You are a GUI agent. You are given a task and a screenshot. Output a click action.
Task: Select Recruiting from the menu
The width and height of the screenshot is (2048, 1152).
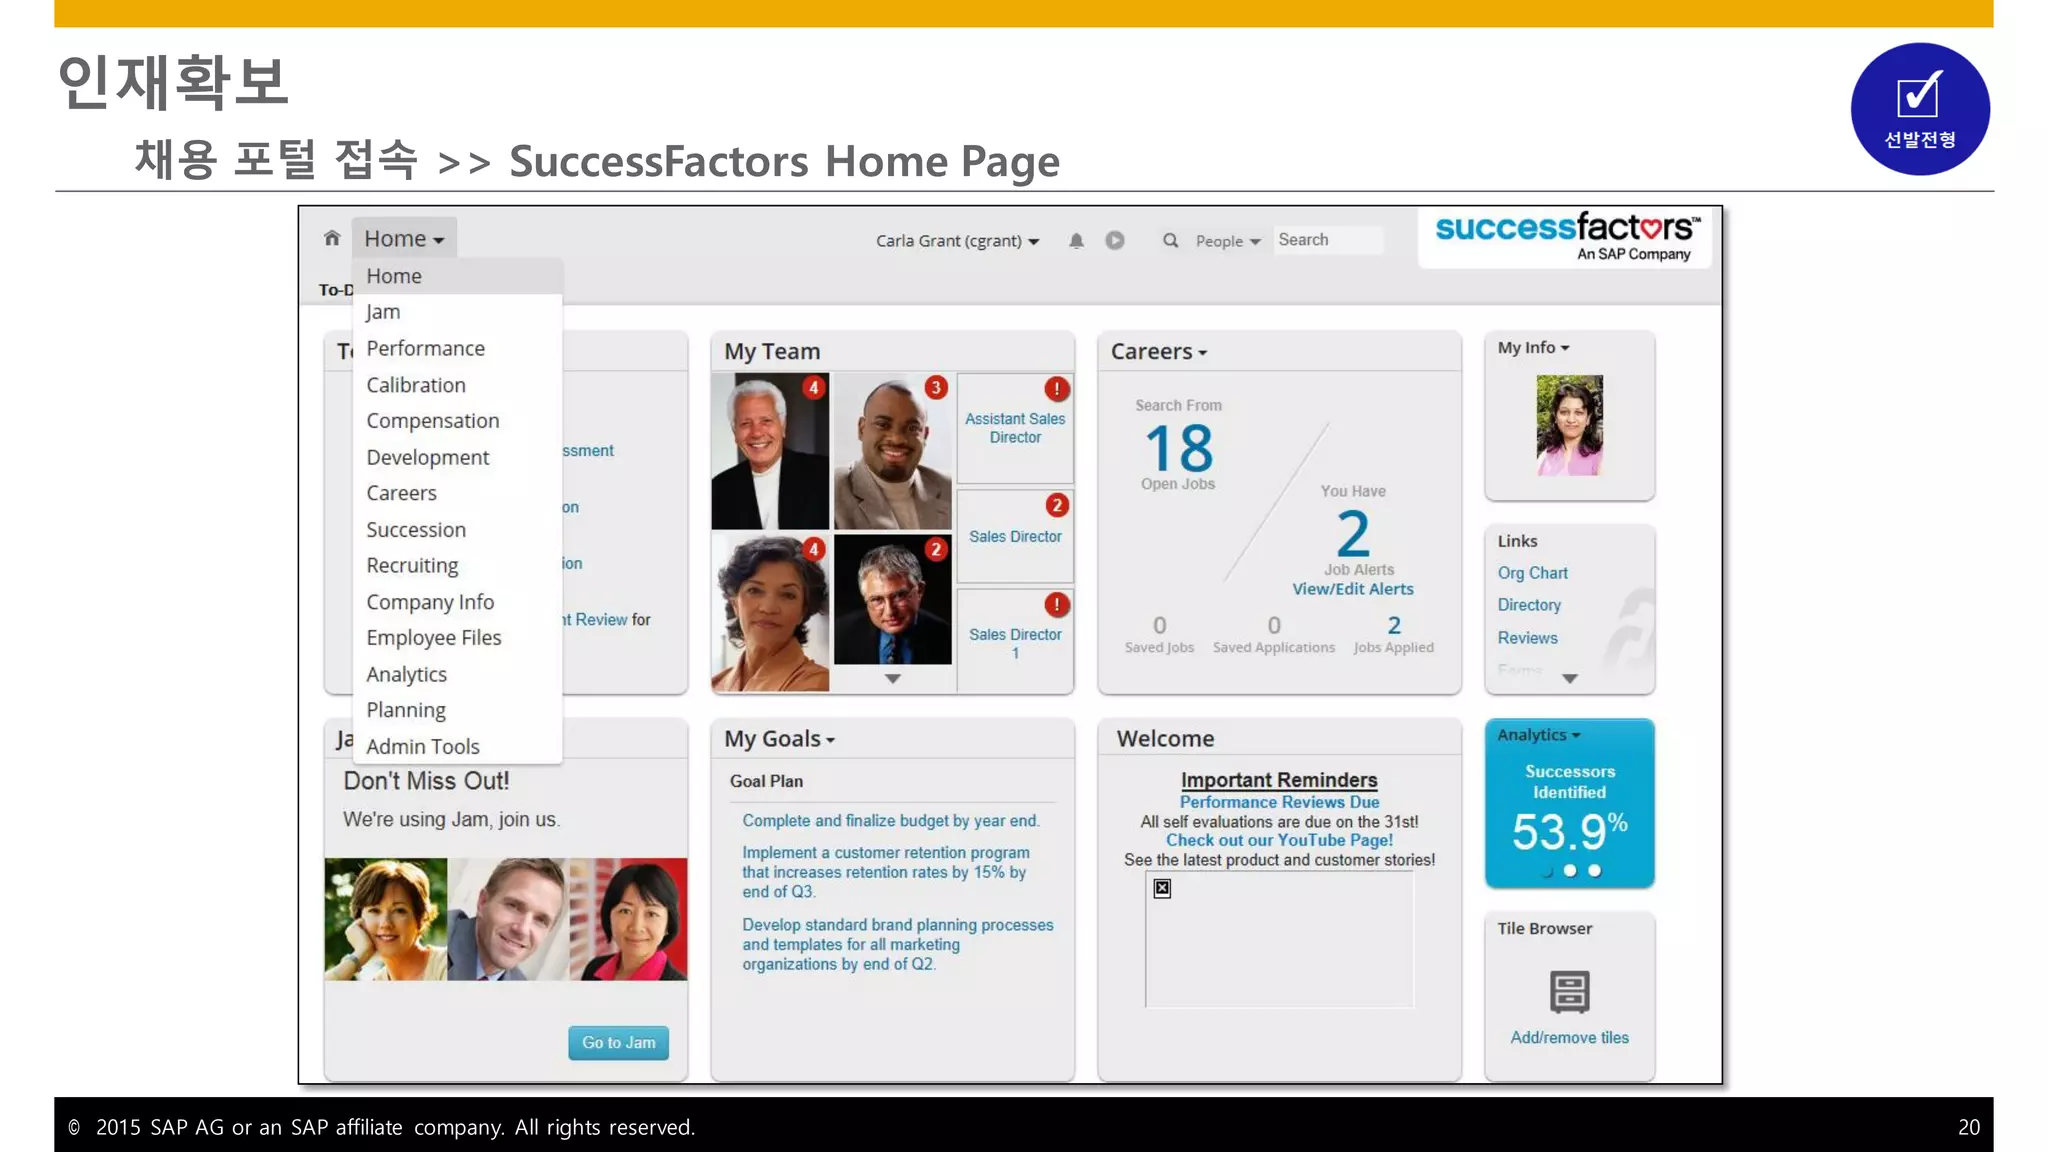(458, 566)
